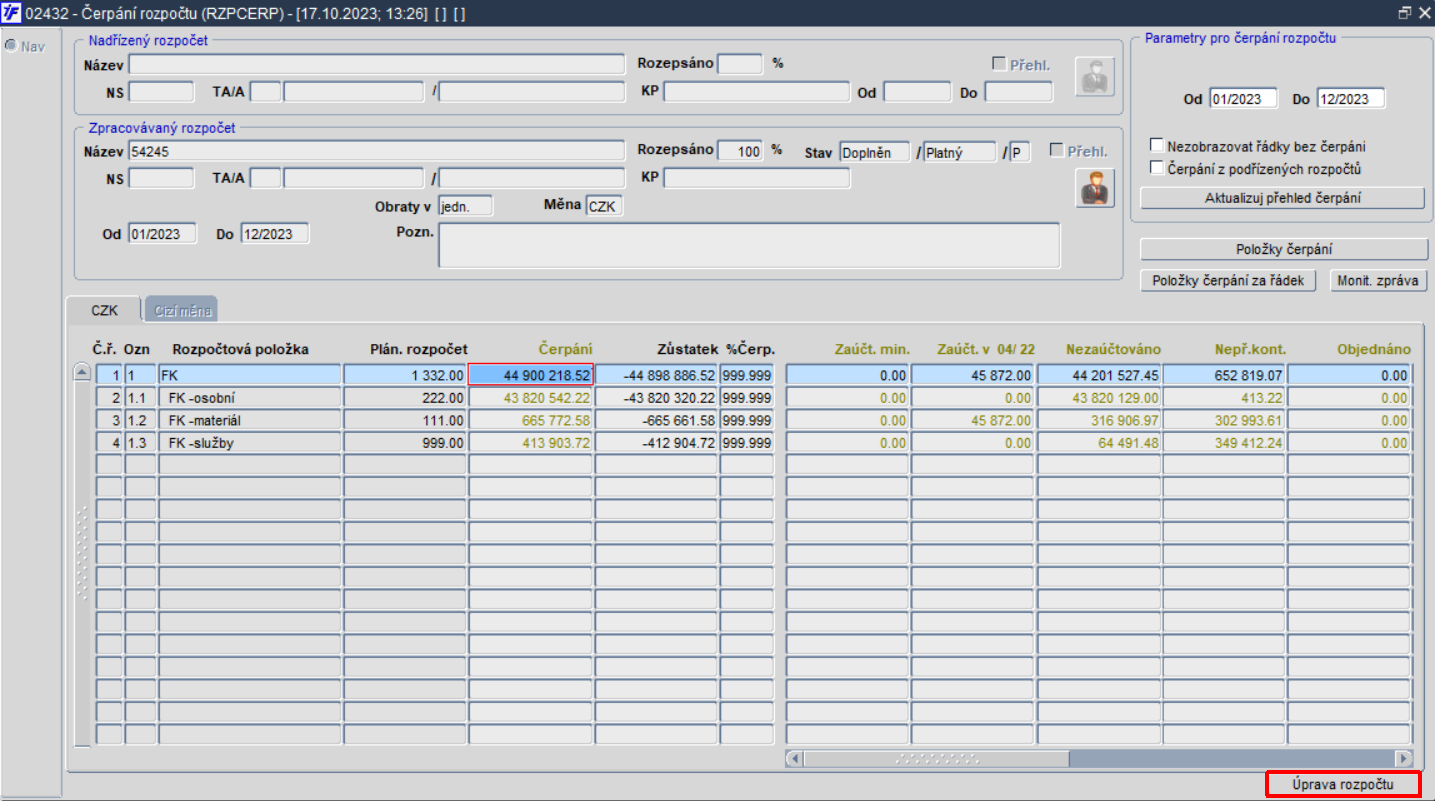The image size is (1435, 801).
Task: Switch to the CZK tab
Action: (105, 310)
